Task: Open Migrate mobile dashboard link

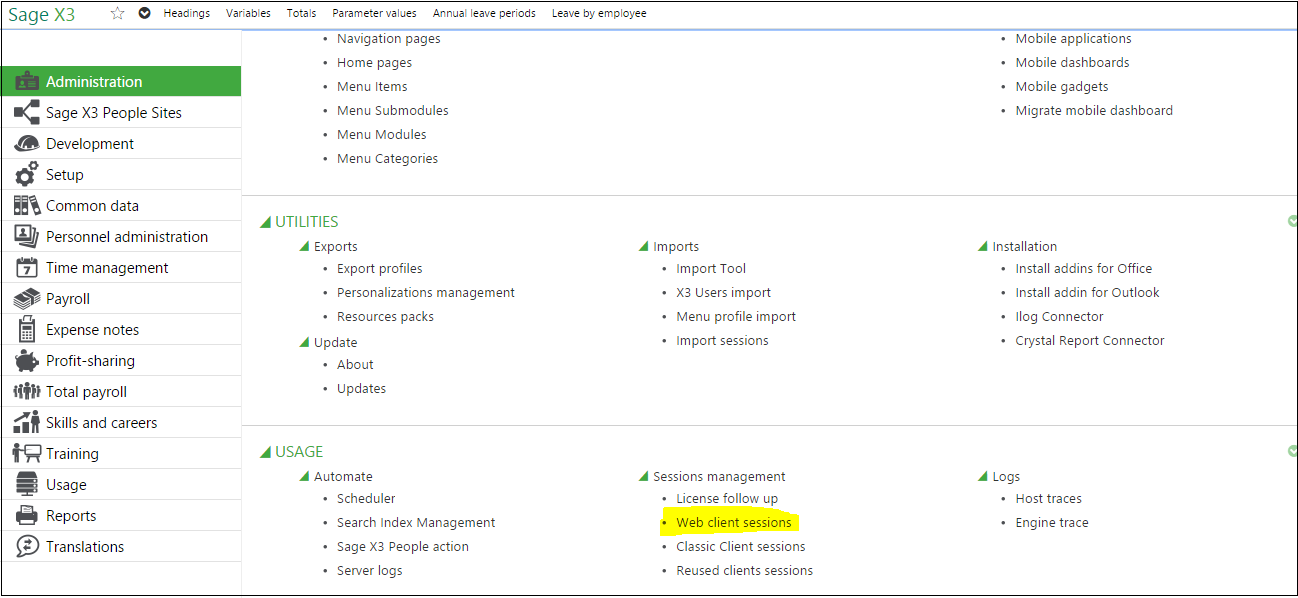Action: tap(1094, 110)
